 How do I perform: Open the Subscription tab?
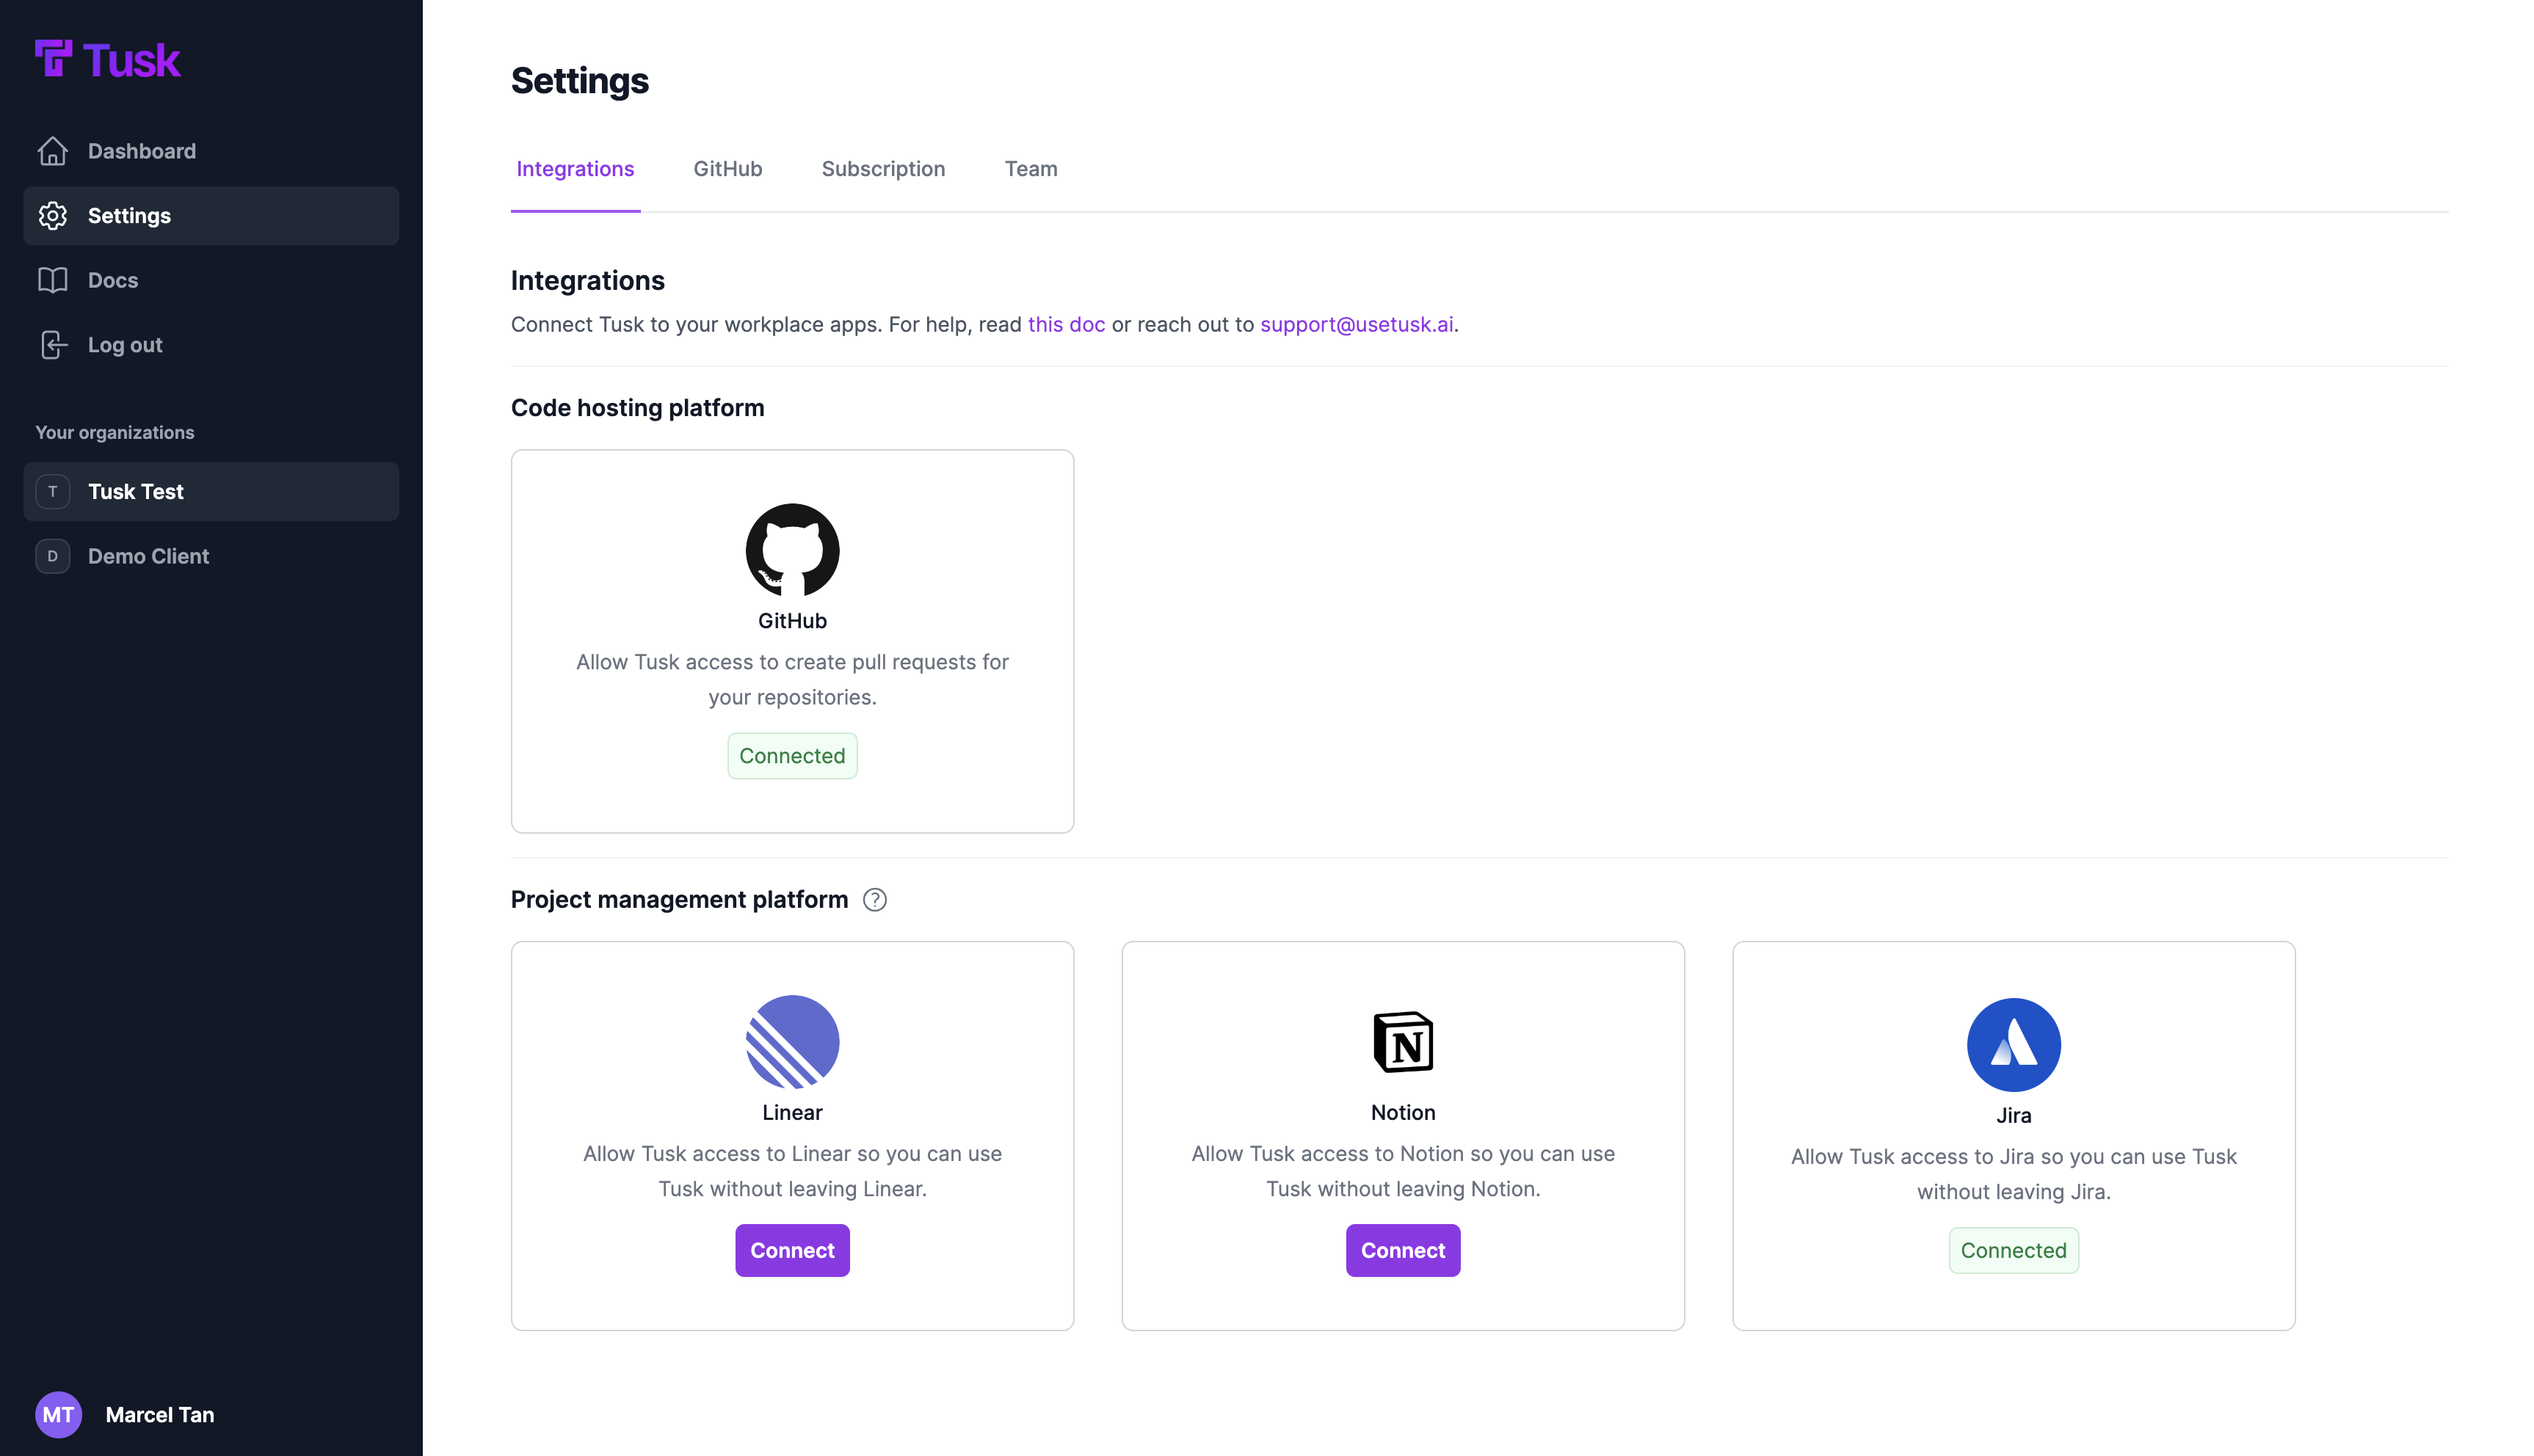883,169
